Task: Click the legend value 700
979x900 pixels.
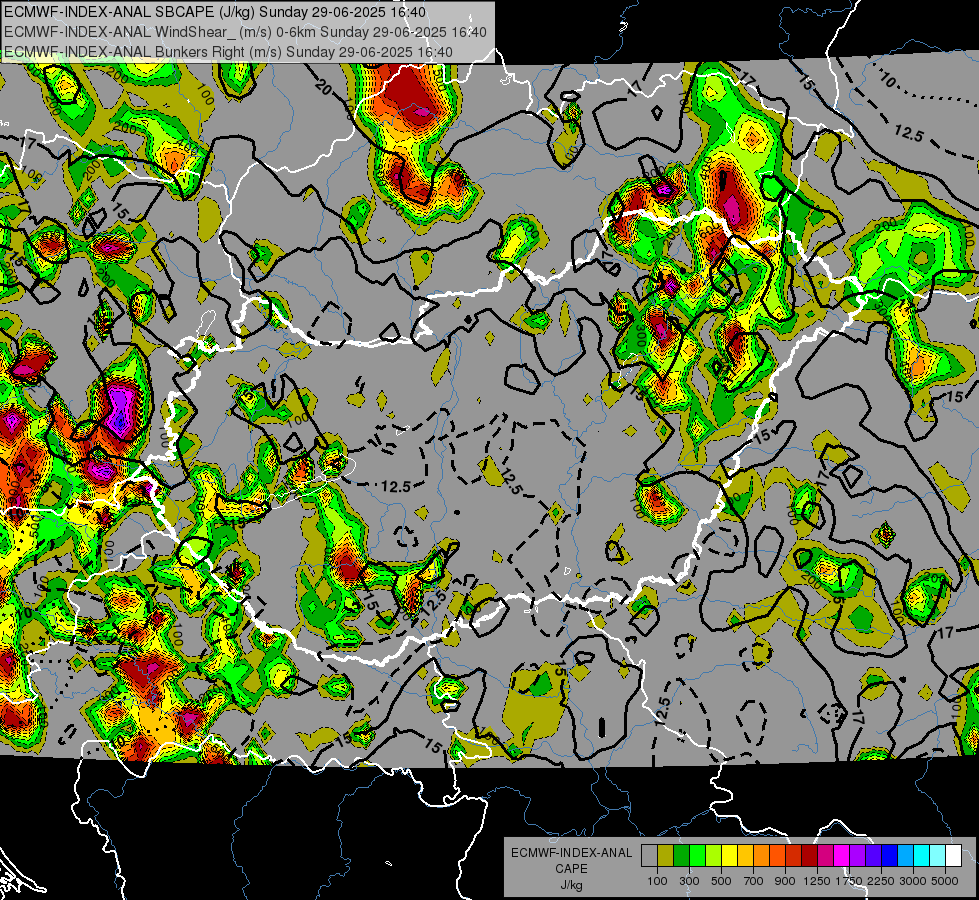Action: tap(754, 881)
